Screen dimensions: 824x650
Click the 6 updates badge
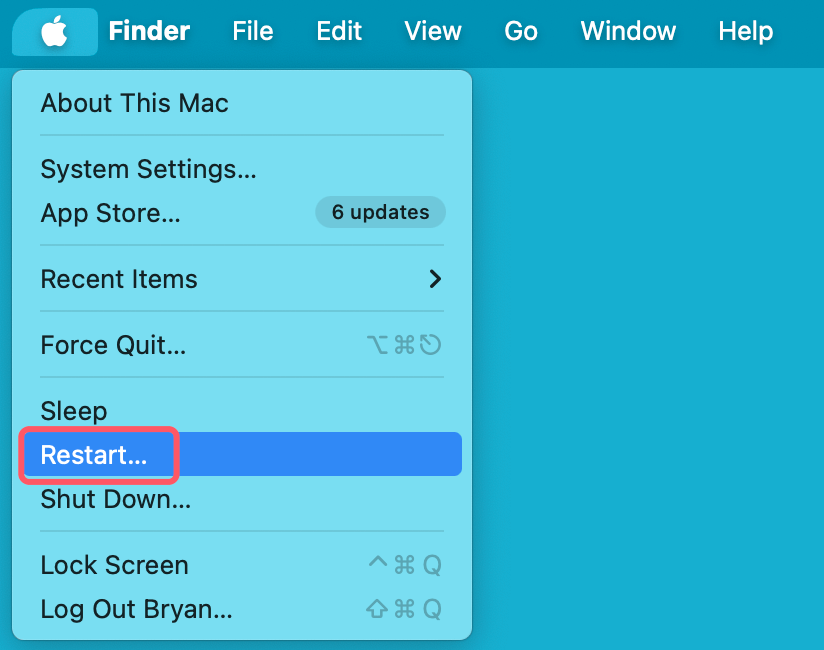pyautogui.click(x=380, y=212)
